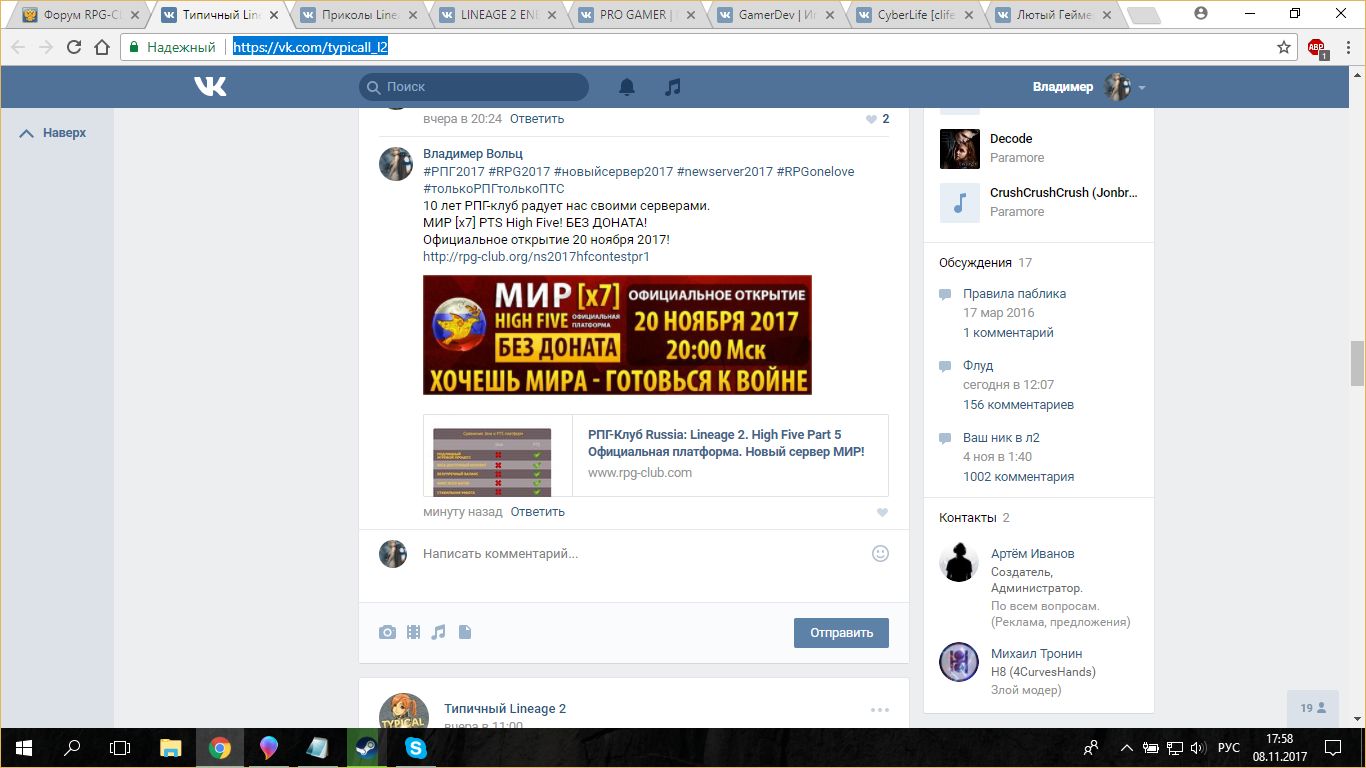Click "Ответить" next to "минуту назад"

tap(538, 512)
